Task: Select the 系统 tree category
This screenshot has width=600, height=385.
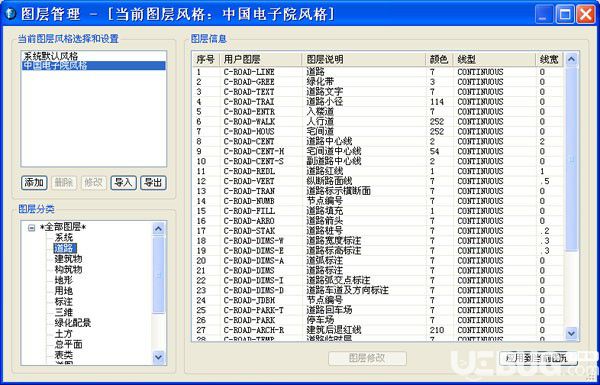Action: click(64, 237)
